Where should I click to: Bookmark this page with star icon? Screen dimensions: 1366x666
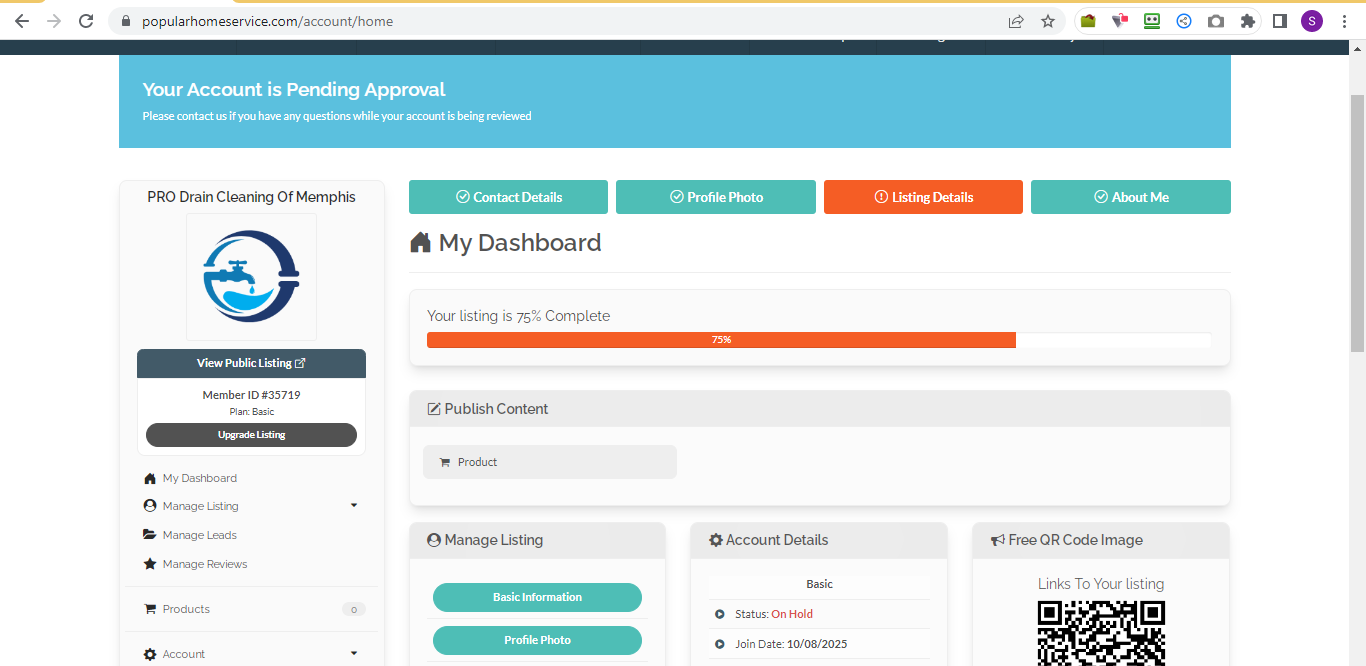pos(1048,21)
